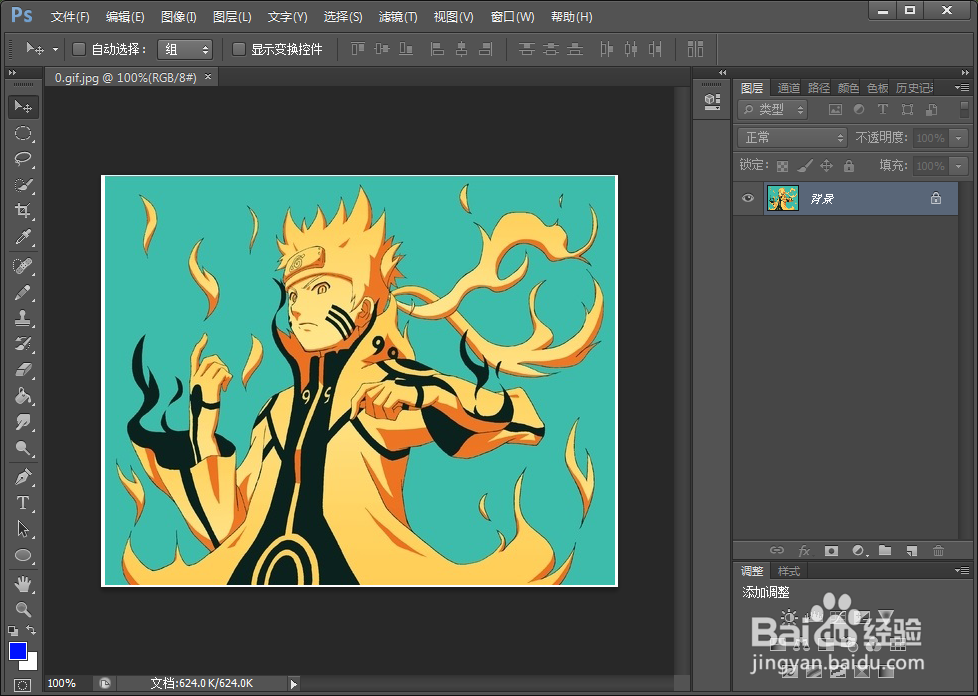978x696 pixels.
Task: Open the Adjustments panel flyout menu
Action: click(961, 571)
